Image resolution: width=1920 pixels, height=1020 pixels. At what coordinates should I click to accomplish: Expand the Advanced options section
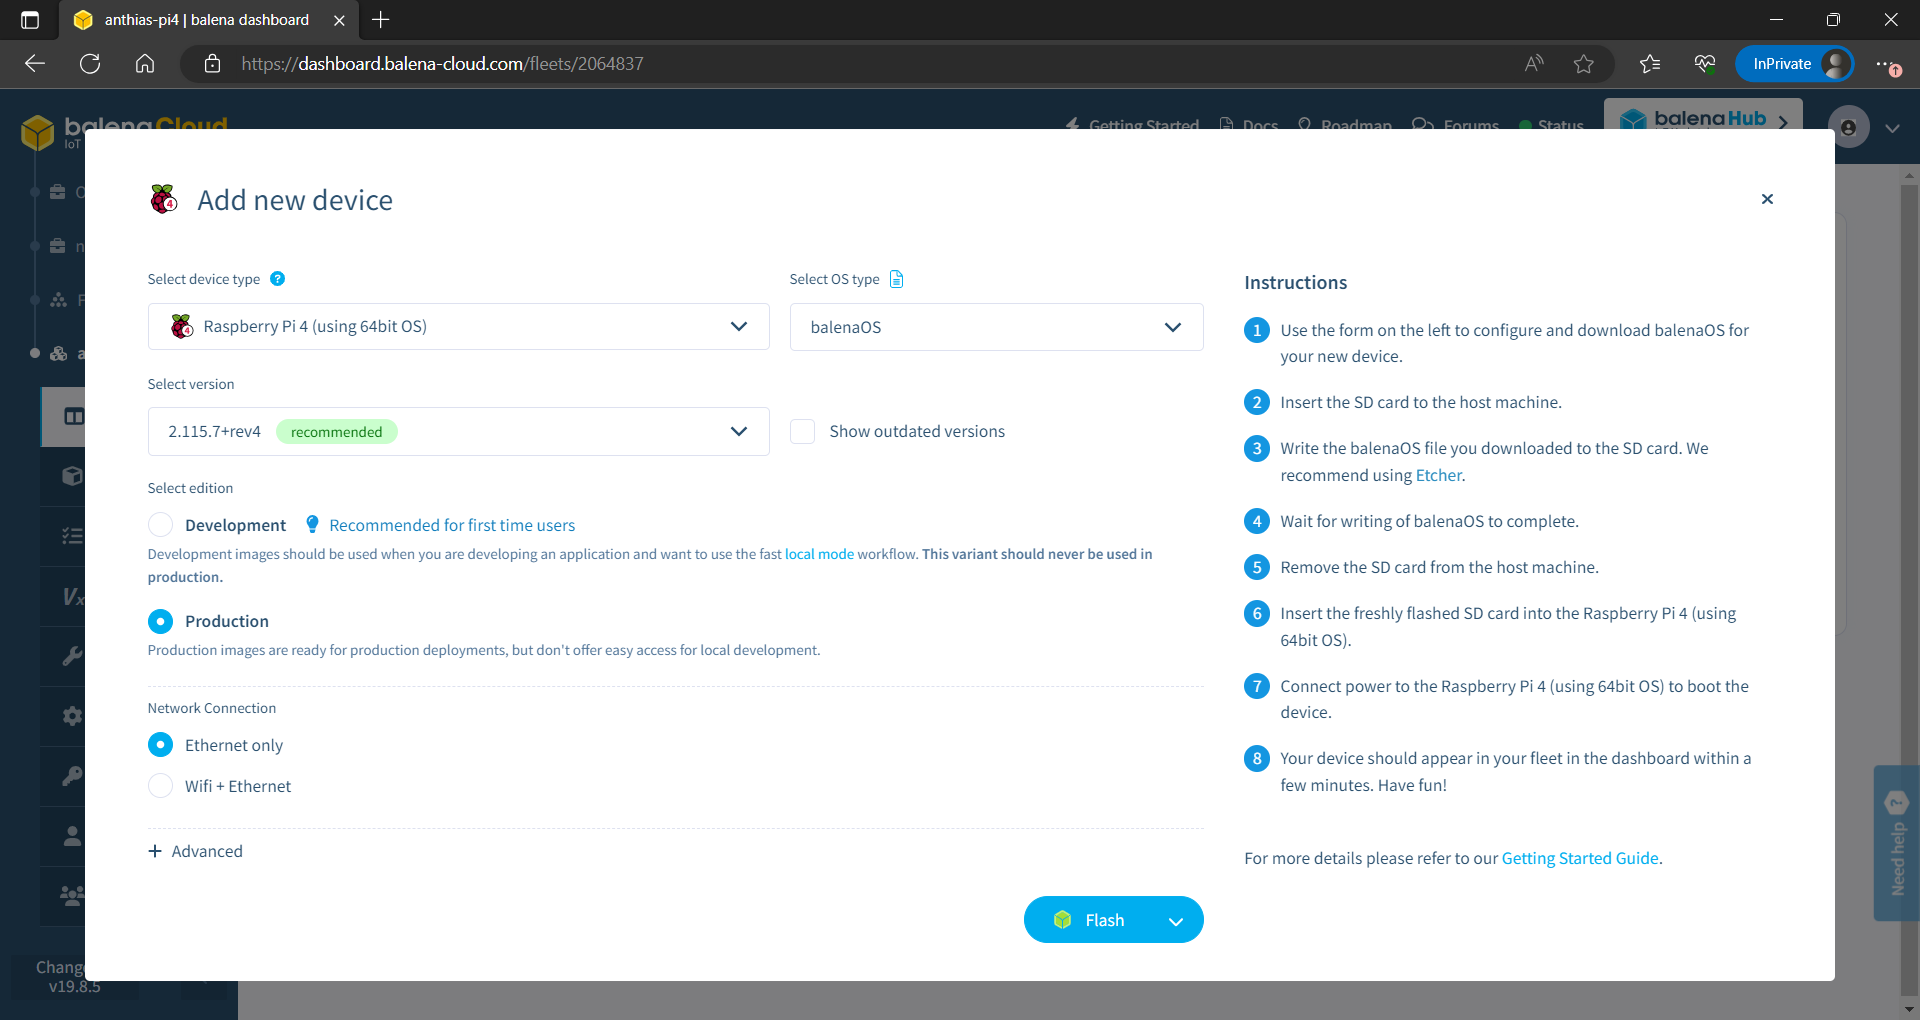tap(196, 851)
